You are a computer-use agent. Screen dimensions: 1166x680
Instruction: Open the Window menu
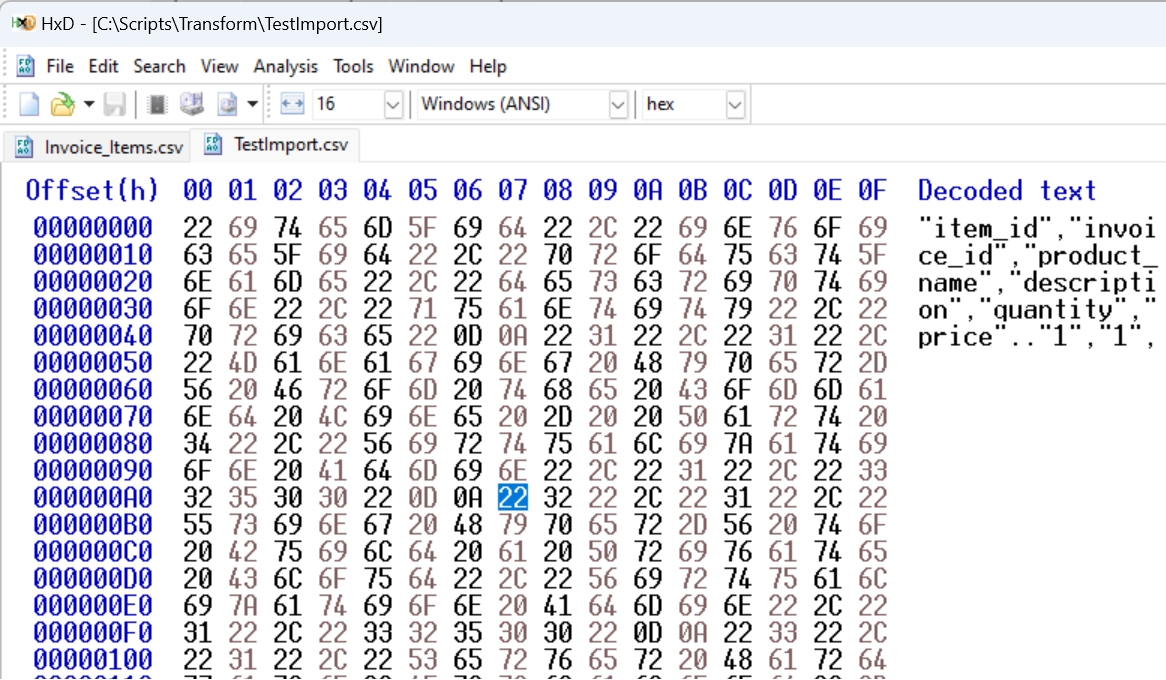click(421, 66)
